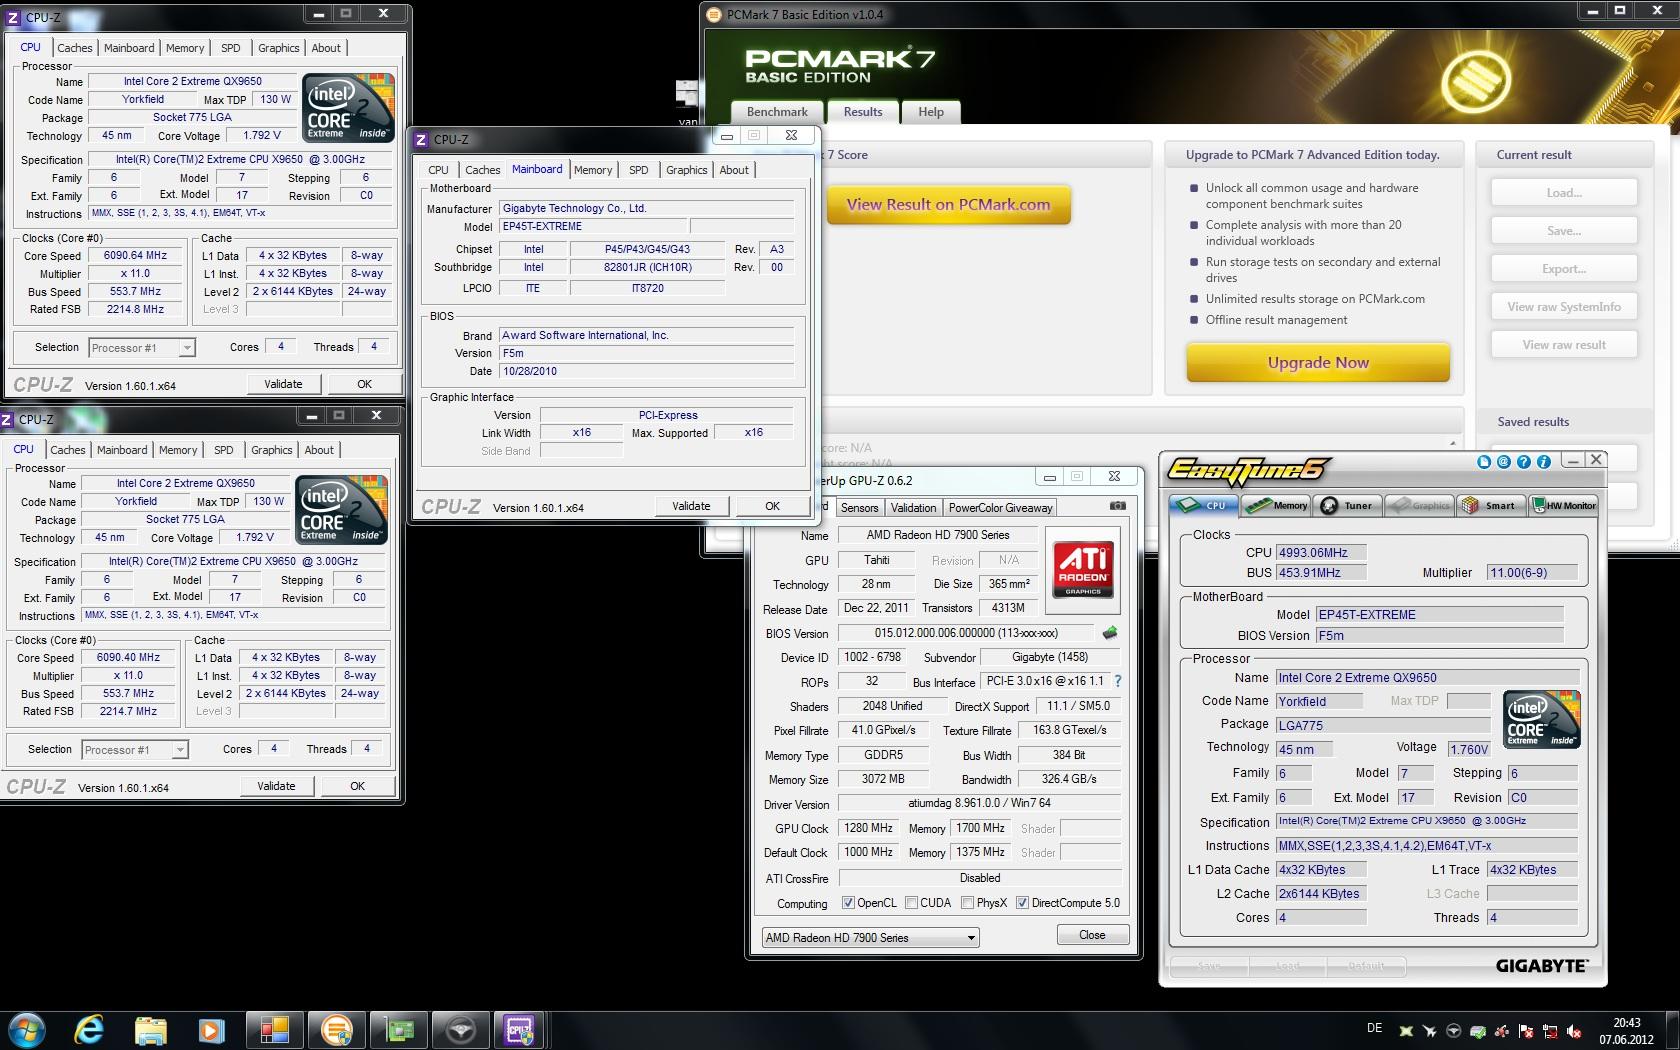The image size is (1680, 1050).
Task: Open Processor #1 dropdown in CPU-Z showing 6090.40 MHz
Action: pyautogui.click(x=135, y=750)
